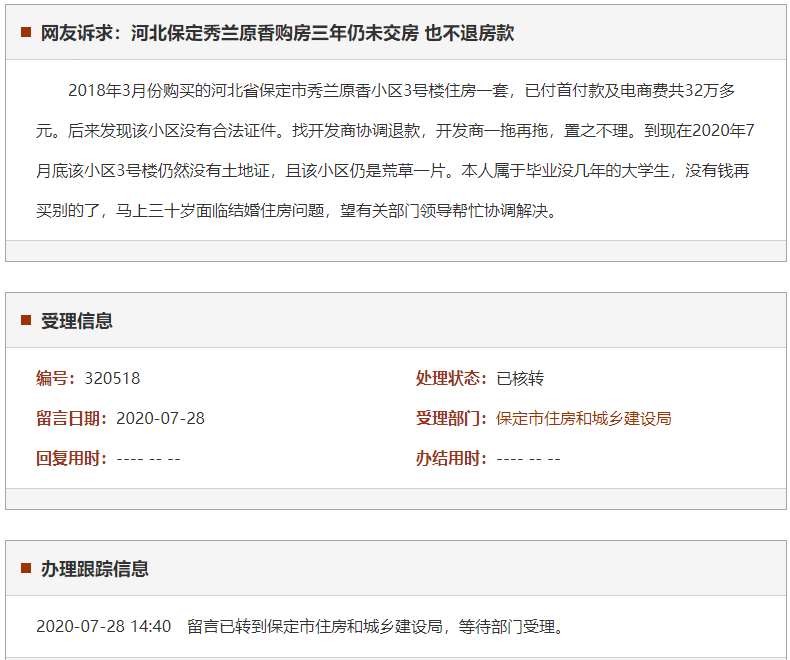Image resolution: width=790 pixels, height=660 pixels.
Task: Click the complaint number 320518
Action: [x=112, y=378]
